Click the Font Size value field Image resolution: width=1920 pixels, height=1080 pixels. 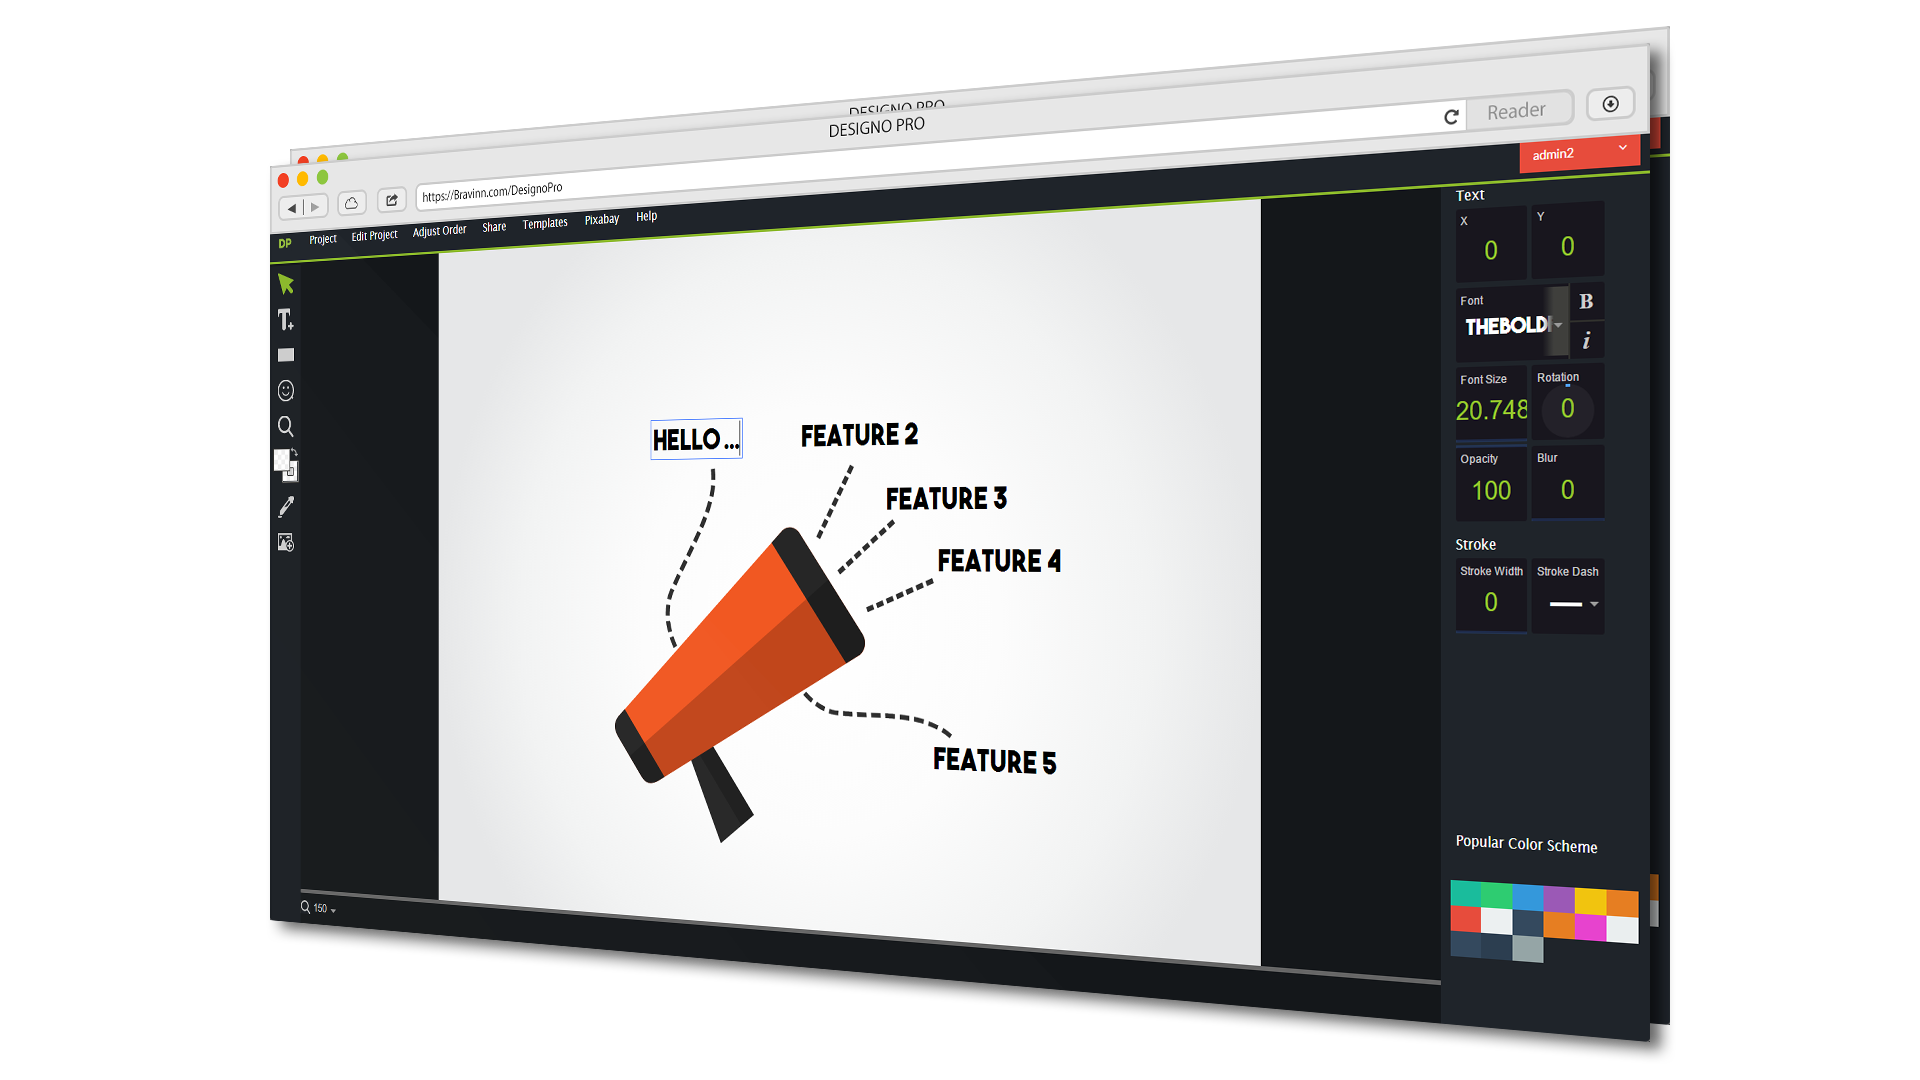tap(1491, 410)
